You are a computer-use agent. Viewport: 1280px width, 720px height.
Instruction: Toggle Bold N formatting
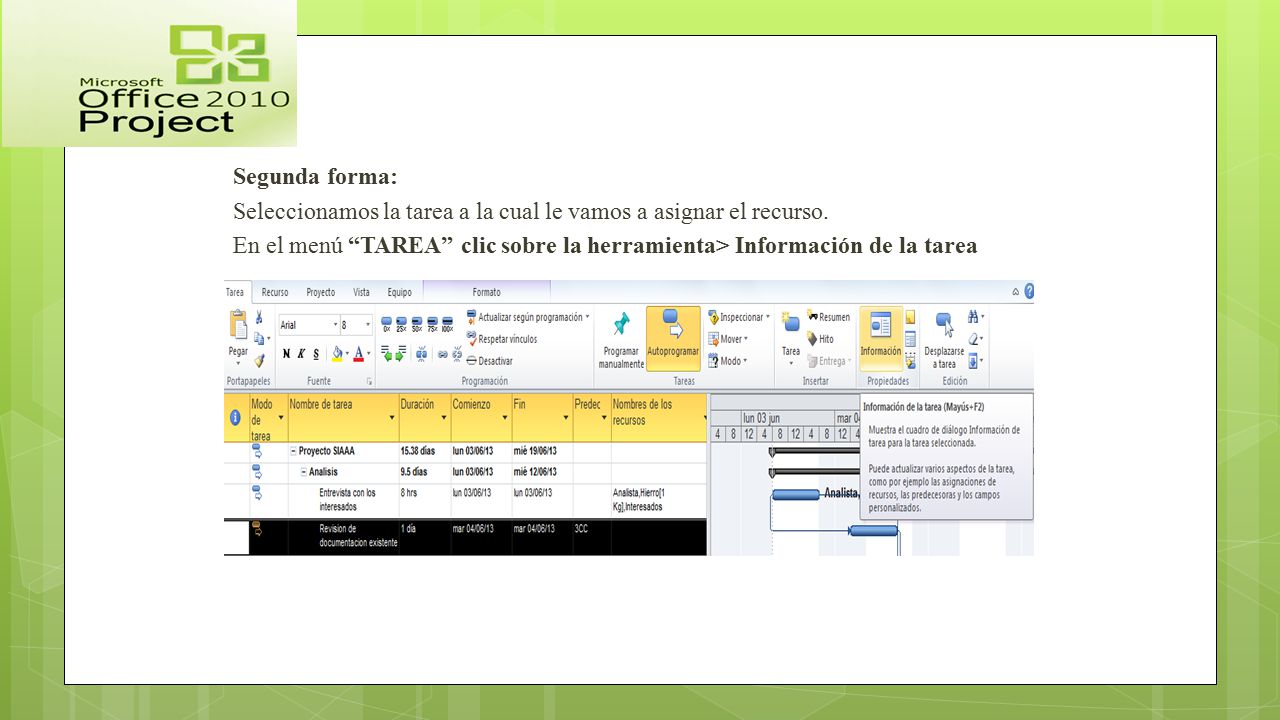pyautogui.click(x=287, y=354)
